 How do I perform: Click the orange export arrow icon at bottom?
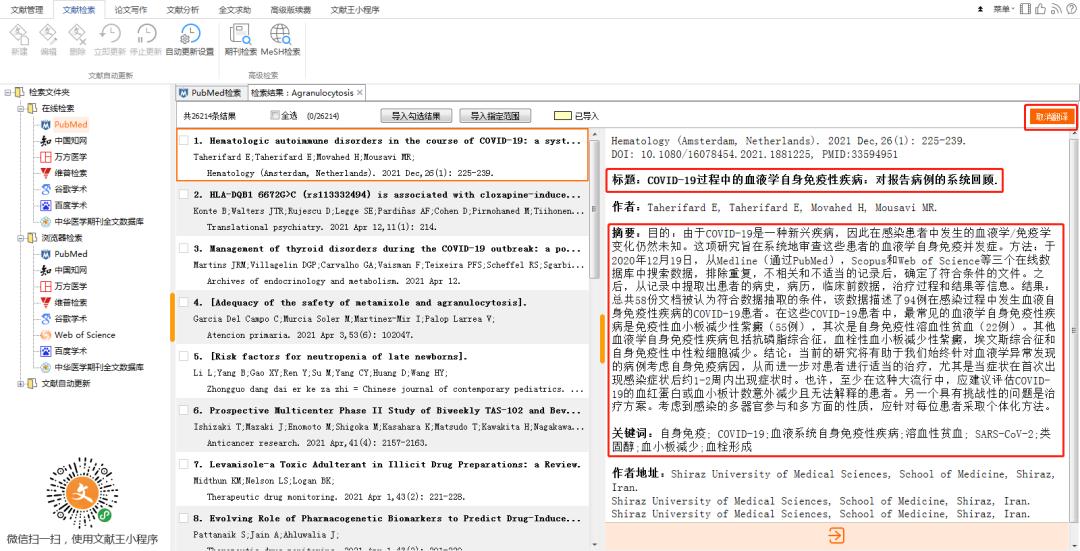pos(837,536)
